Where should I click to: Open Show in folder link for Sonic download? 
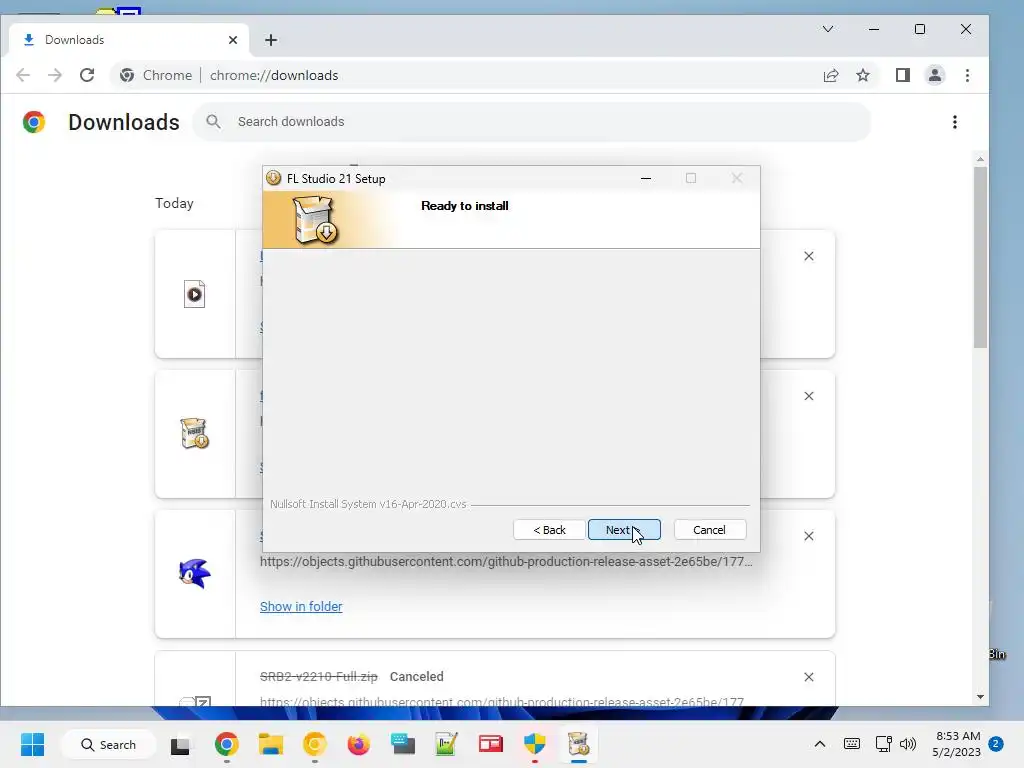[x=301, y=607]
